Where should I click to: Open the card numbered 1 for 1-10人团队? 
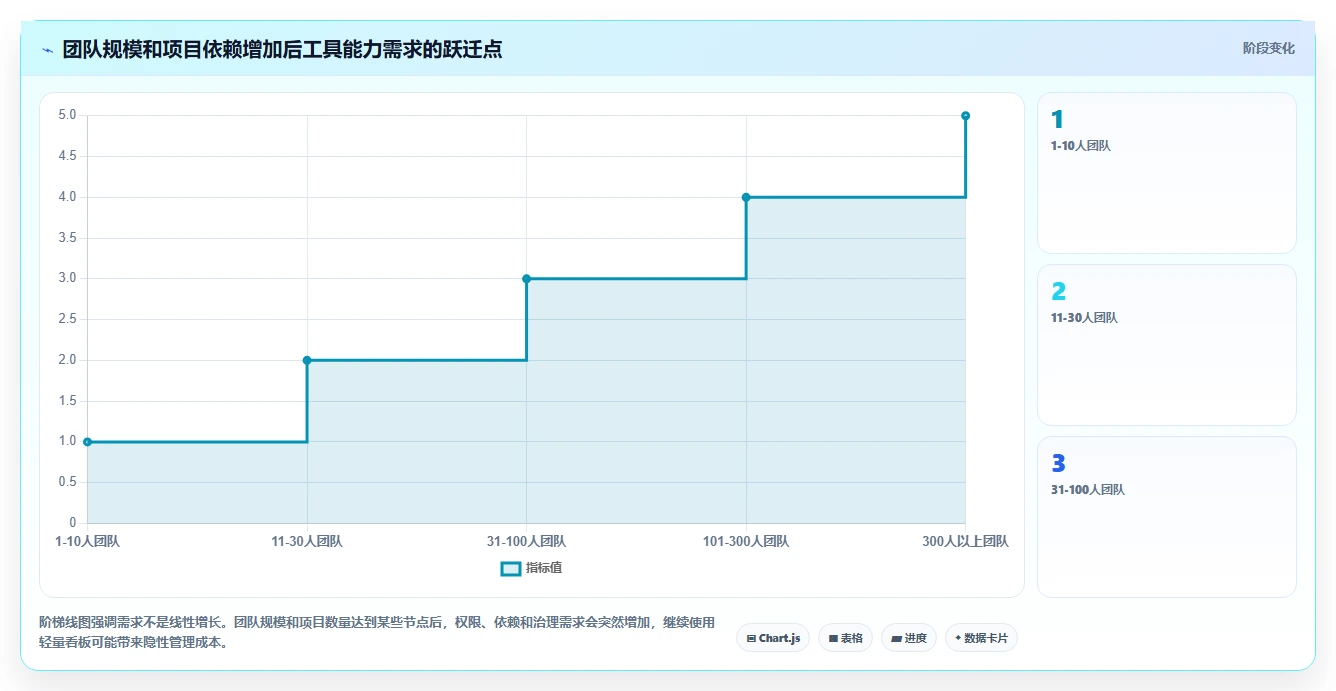click(x=1166, y=173)
